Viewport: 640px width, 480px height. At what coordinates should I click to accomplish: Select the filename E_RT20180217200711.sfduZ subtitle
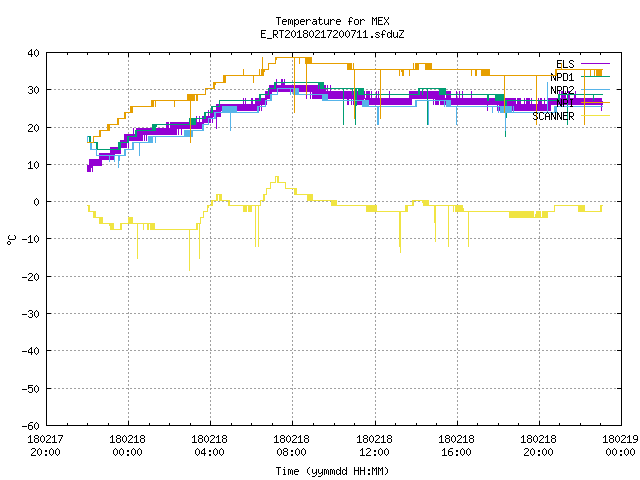point(332,34)
